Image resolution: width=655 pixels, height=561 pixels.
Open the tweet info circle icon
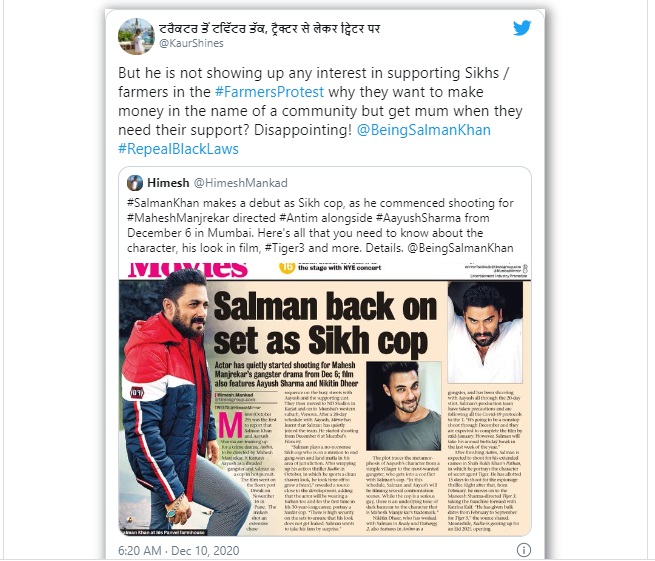tap(524, 550)
